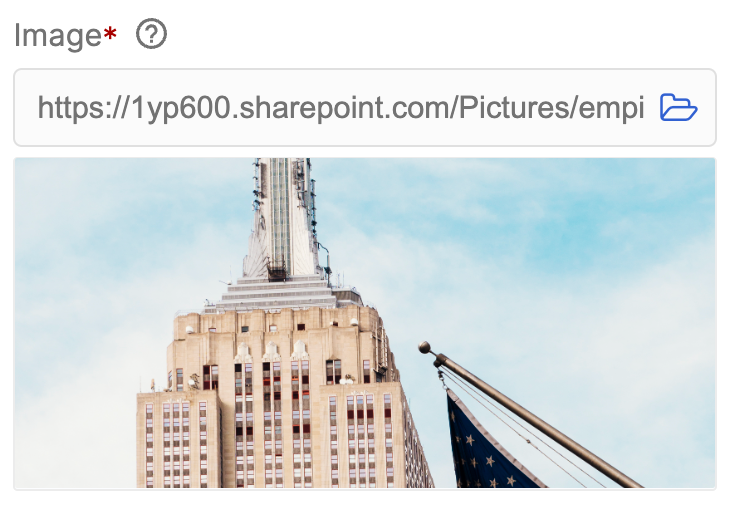Click the circled question mark for Image info
Image resolution: width=740 pixels, height=516 pixels.
click(151, 34)
